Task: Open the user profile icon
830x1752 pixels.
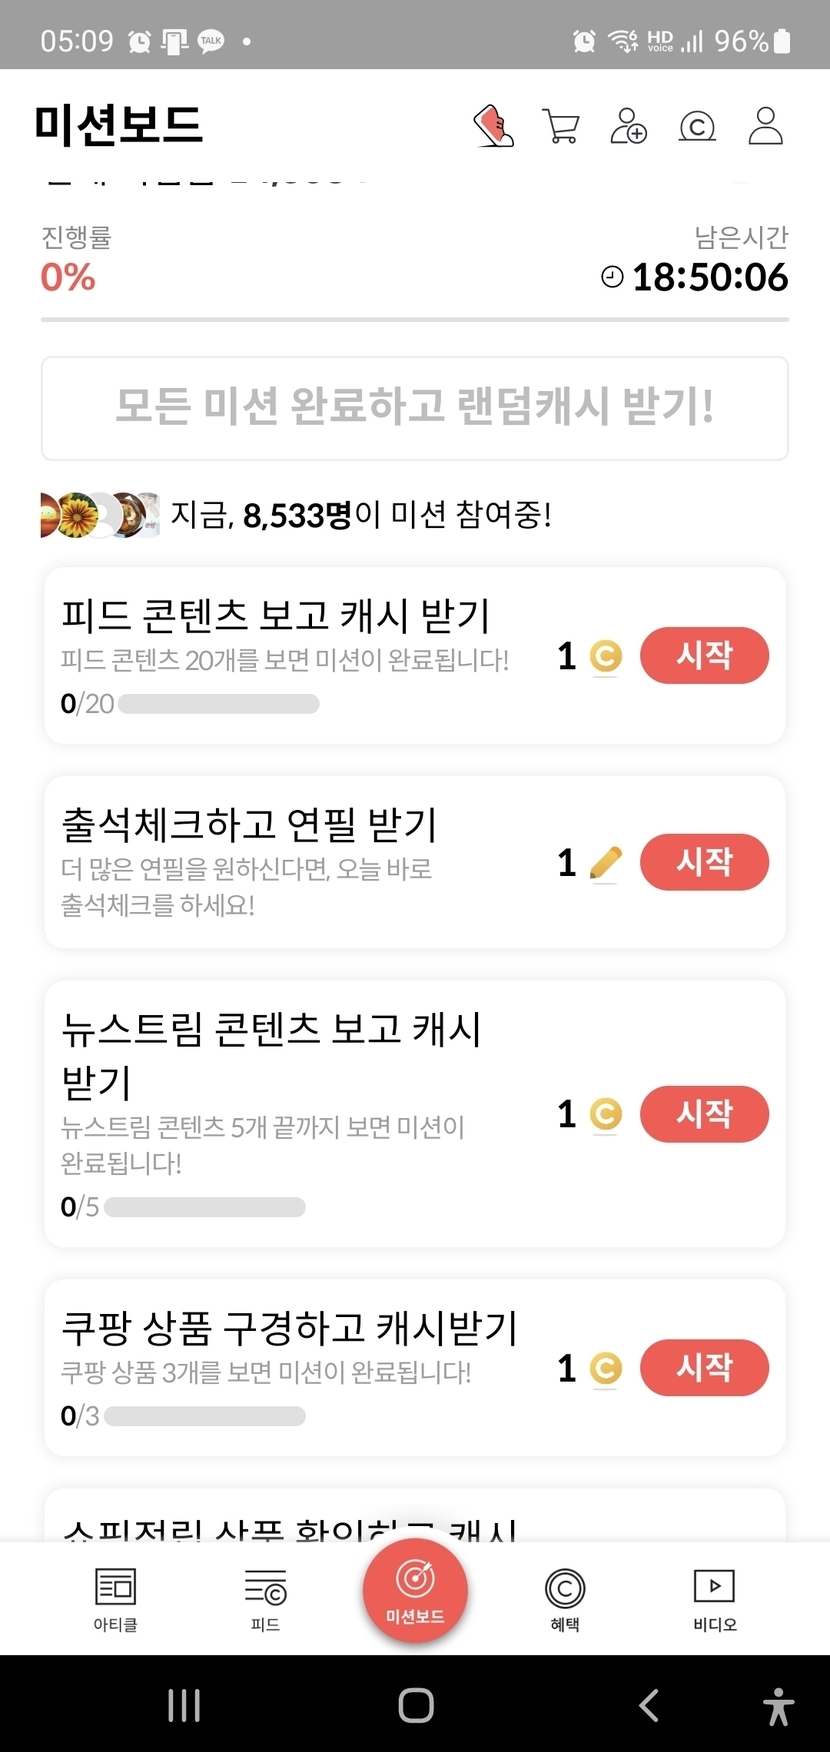Action: tap(766, 127)
